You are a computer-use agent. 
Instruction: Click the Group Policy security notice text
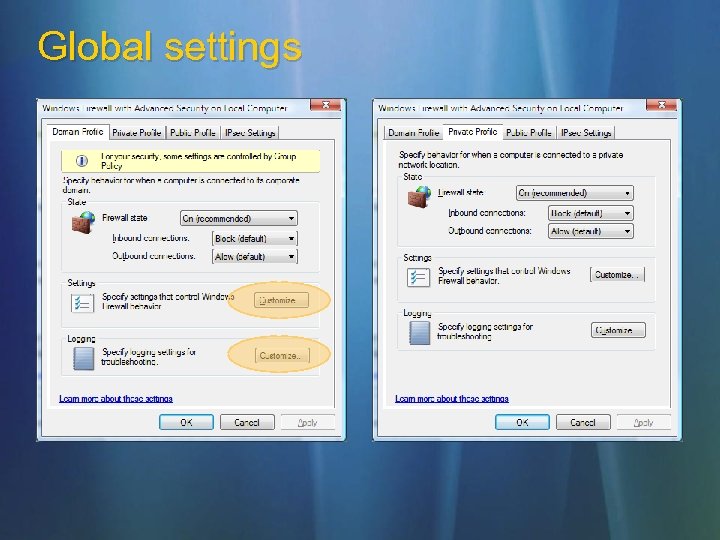click(199, 161)
